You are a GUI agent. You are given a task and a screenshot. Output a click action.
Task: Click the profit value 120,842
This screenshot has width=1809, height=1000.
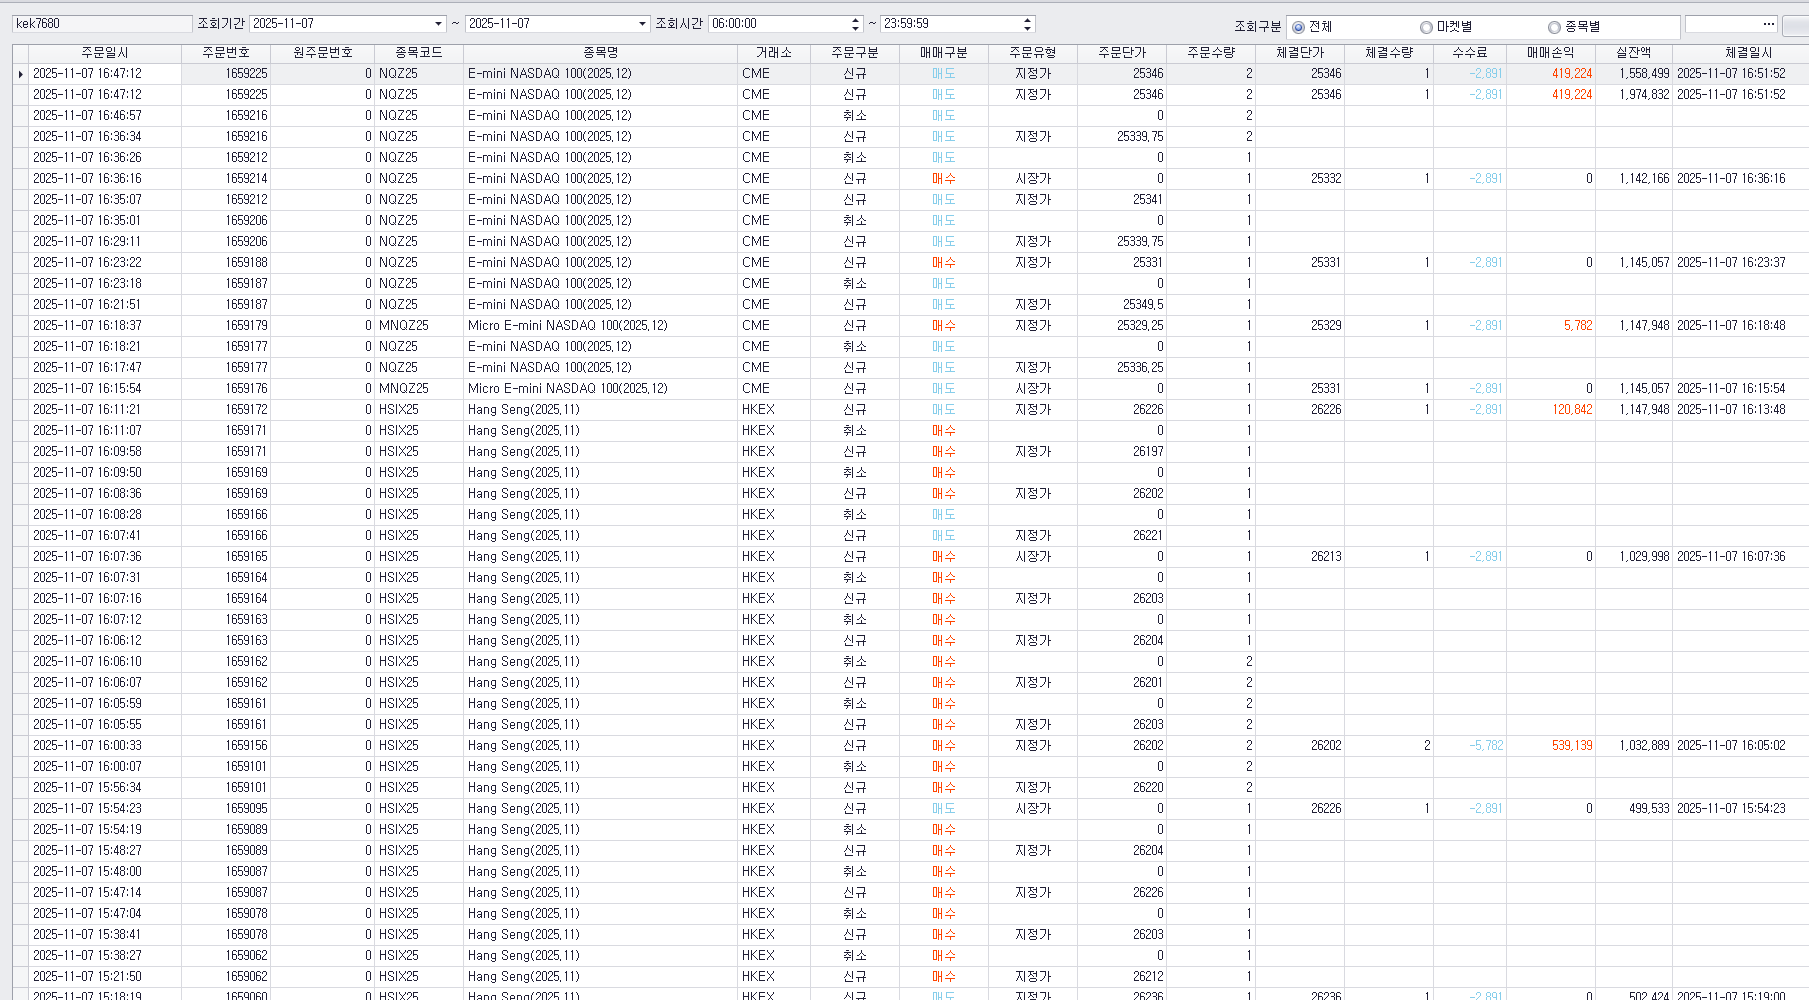click(x=1572, y=410)
